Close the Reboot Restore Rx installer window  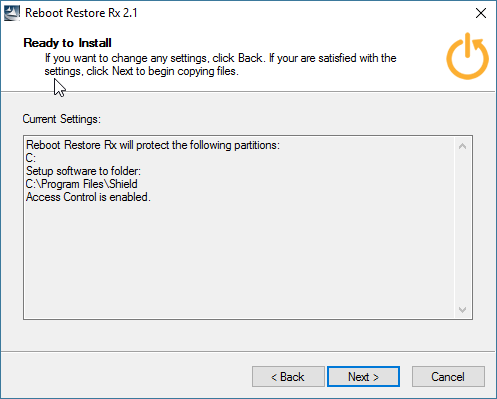481,13
